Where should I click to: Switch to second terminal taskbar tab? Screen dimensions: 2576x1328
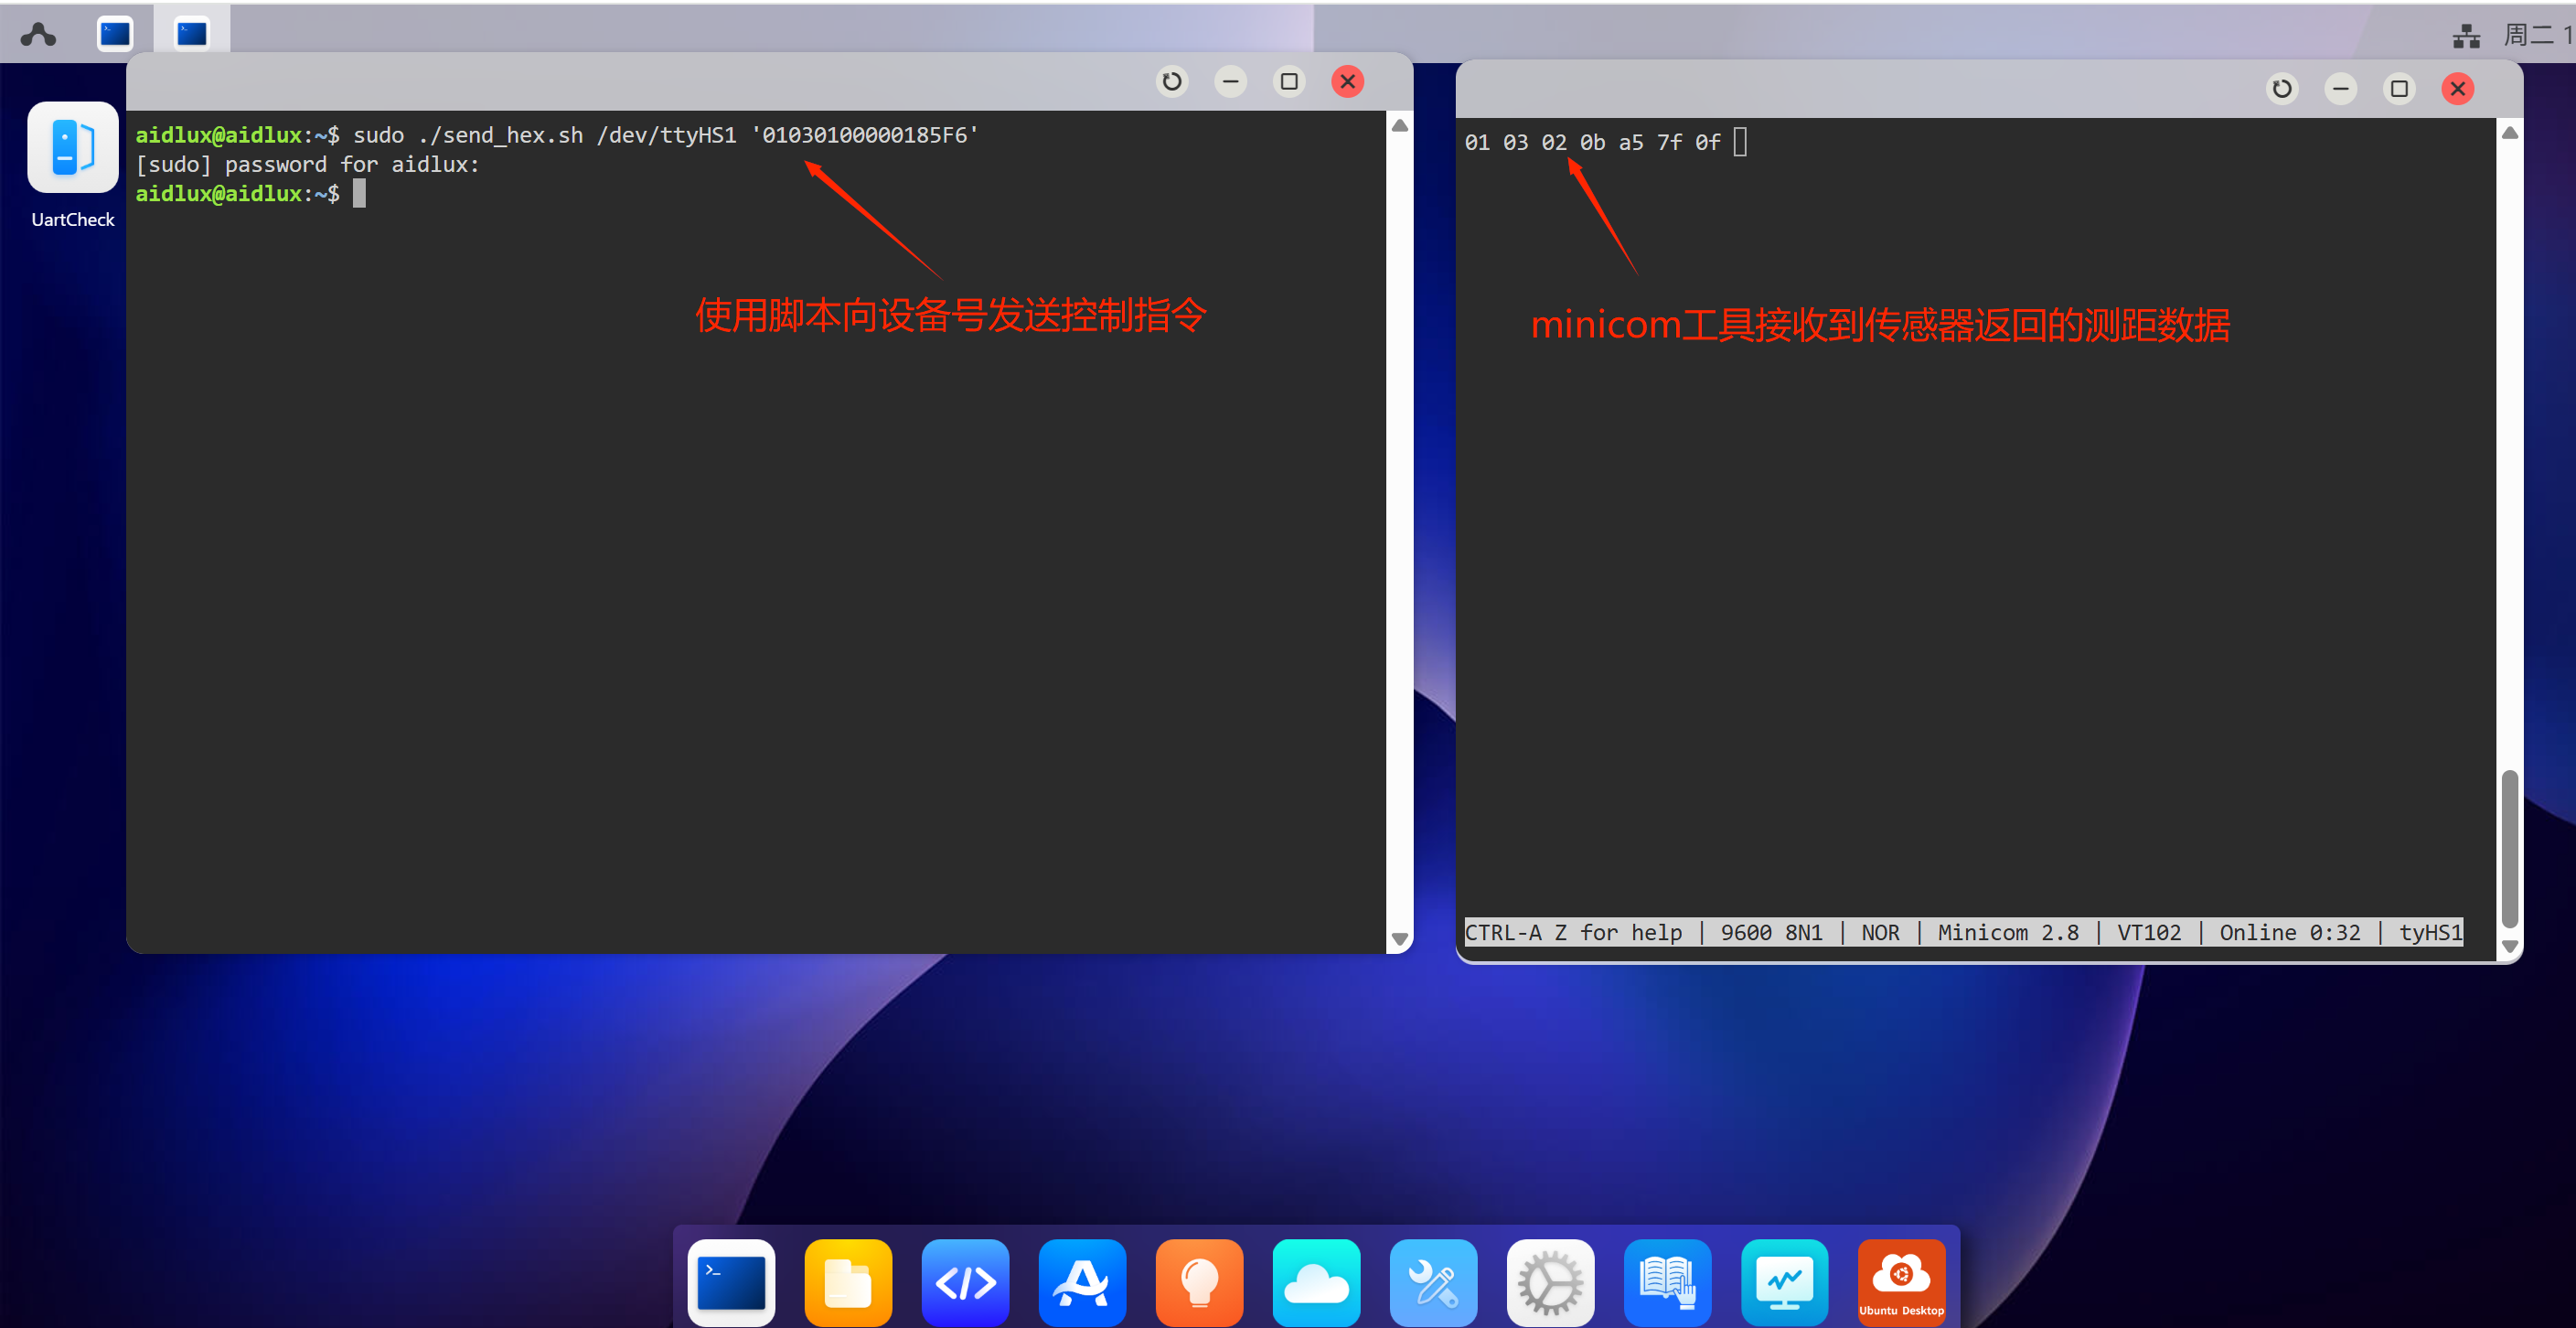pyautogui.click(x=191, y=34)
